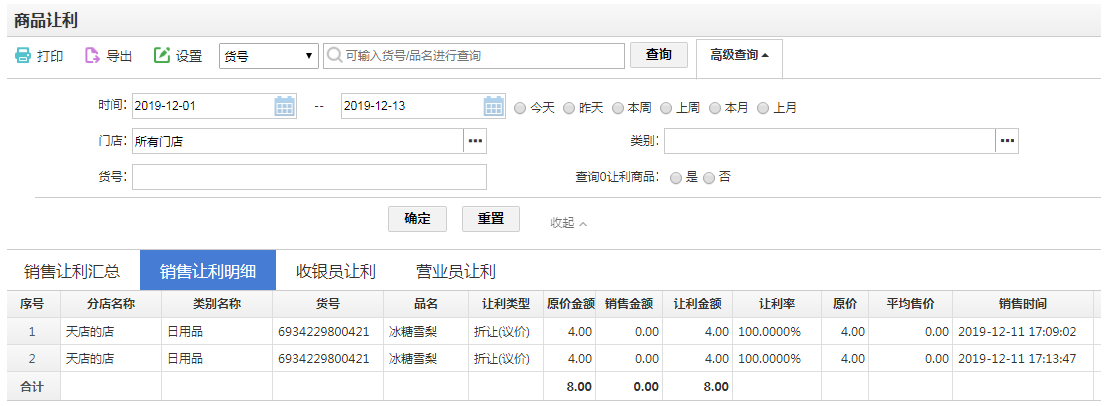
Task: Click the 品名 column header
Action: coord(426,304)
